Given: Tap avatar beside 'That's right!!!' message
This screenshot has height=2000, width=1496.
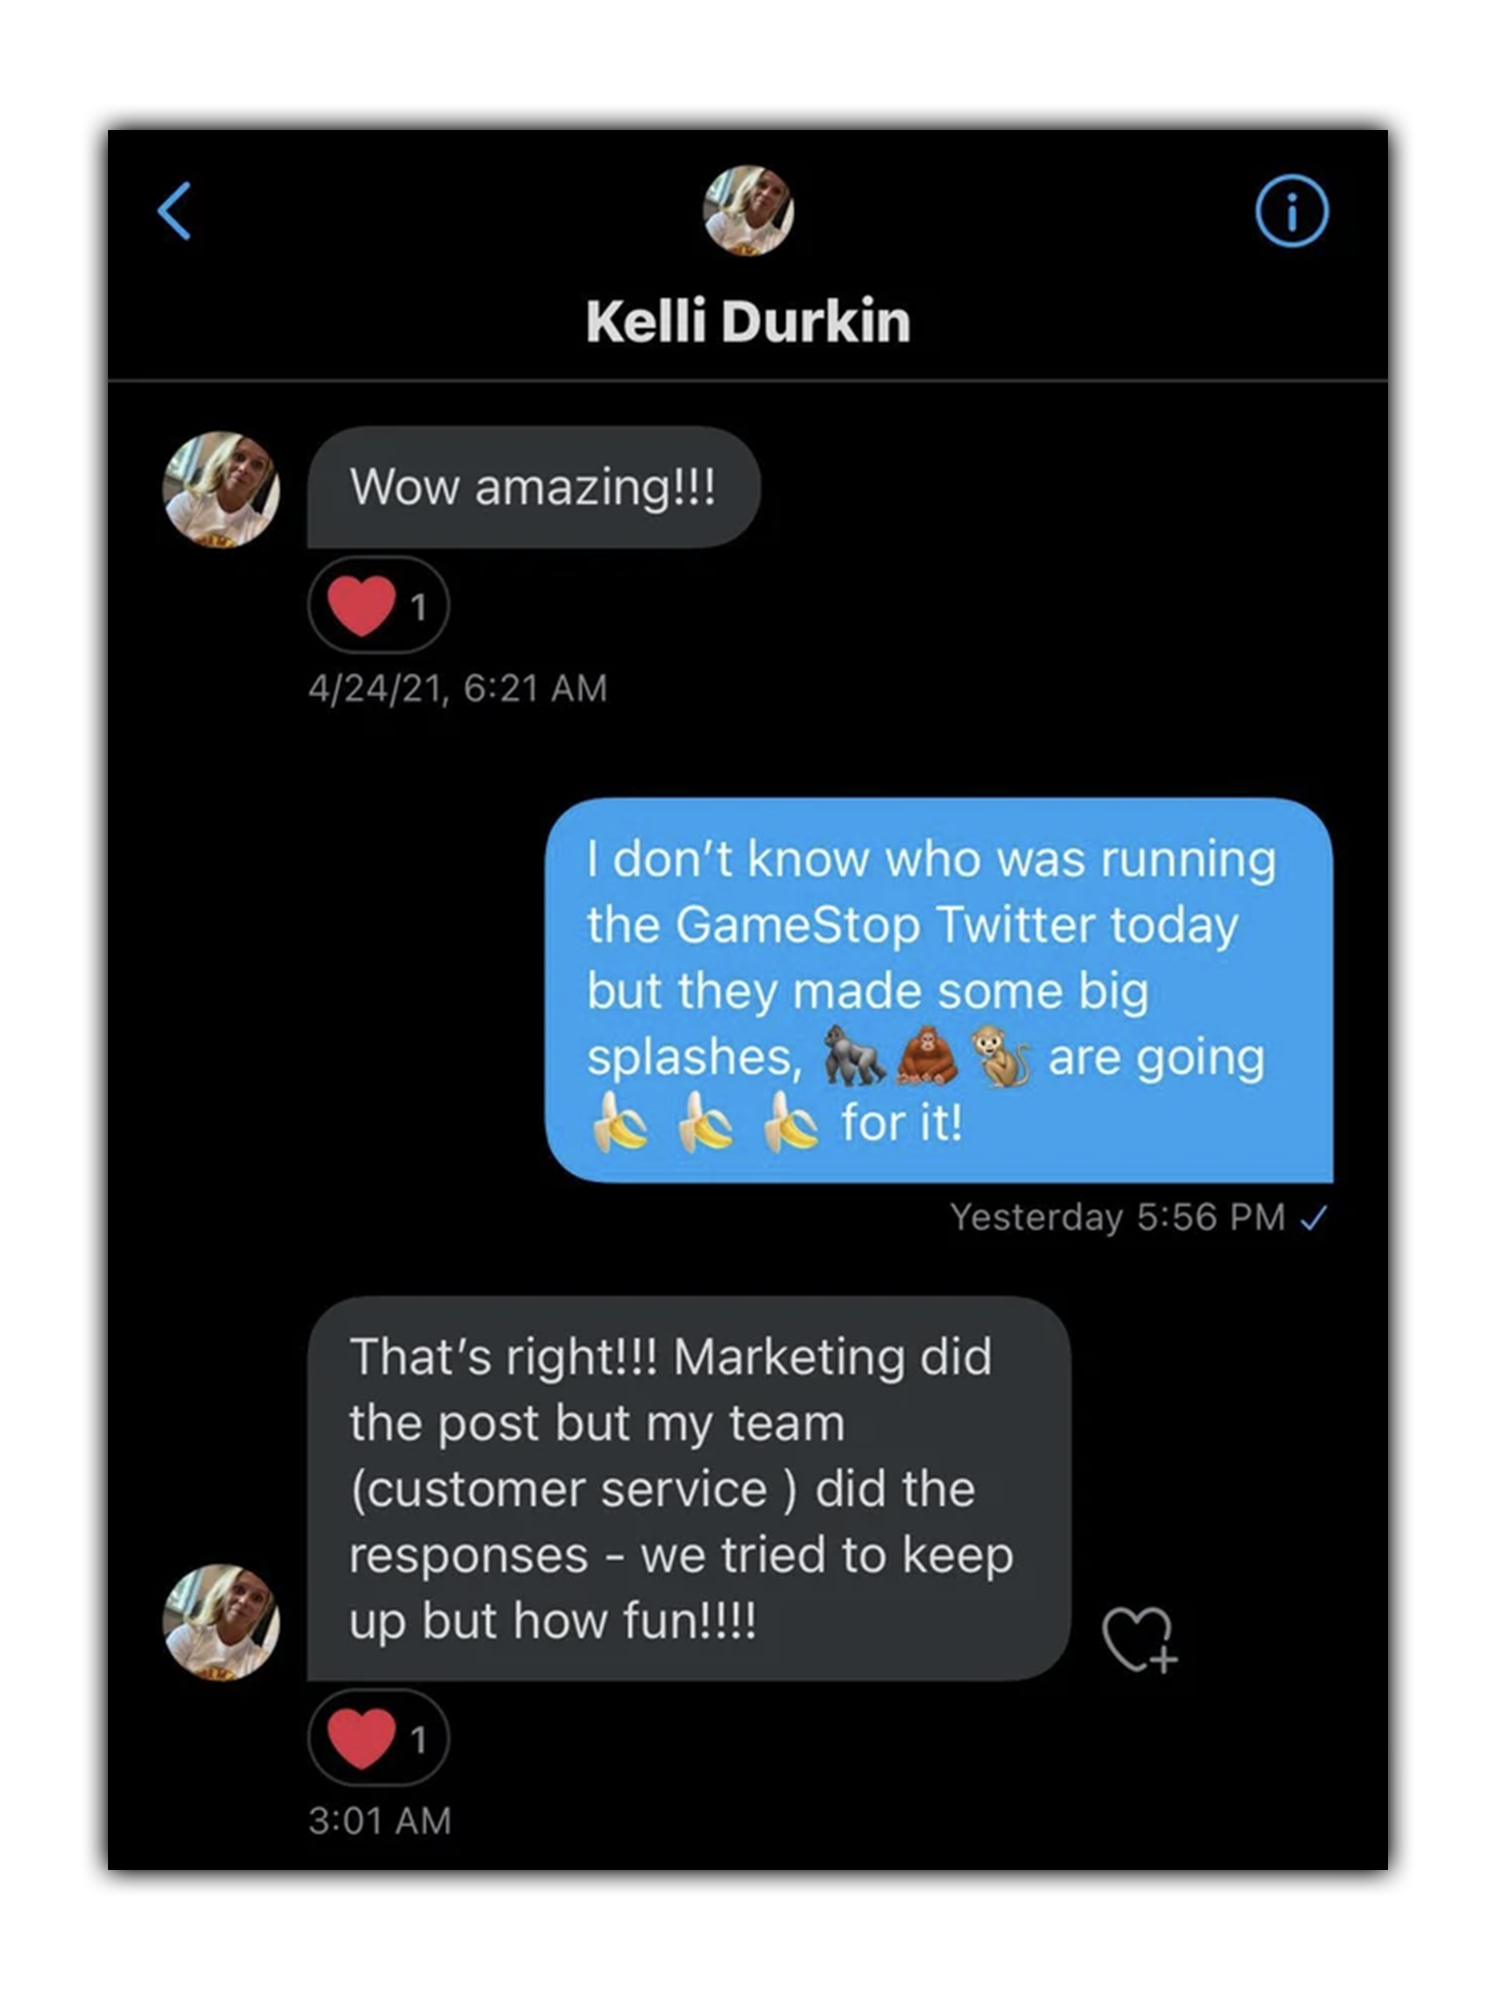Looking at the screenshot, I should coord(221,1622).
